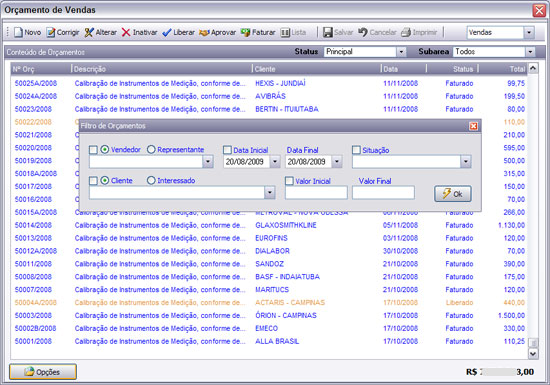Tick the Situação checkbox
Image resolution: width=550 pixels, height=385 pixels.
click(x=356, y=150)
